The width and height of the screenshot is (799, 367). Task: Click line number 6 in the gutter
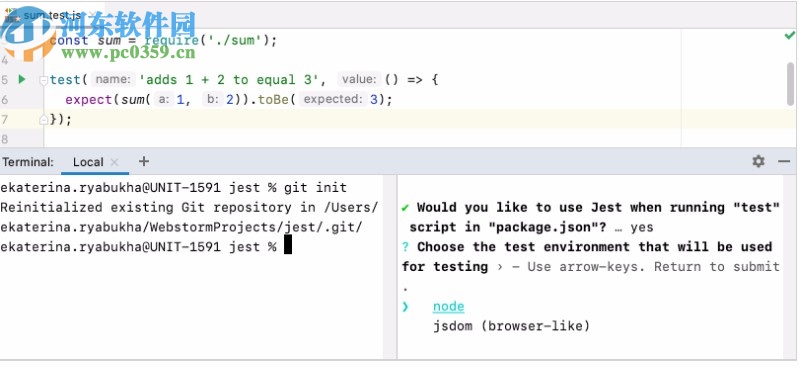point(5,99)
